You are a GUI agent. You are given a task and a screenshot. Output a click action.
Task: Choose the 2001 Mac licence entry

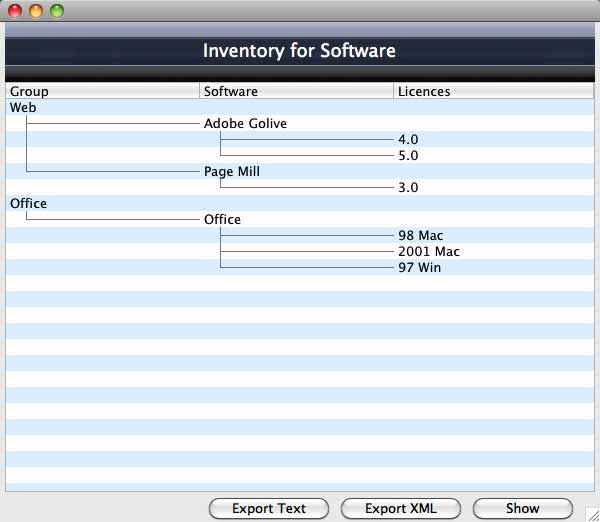click(x=429, y=252)
